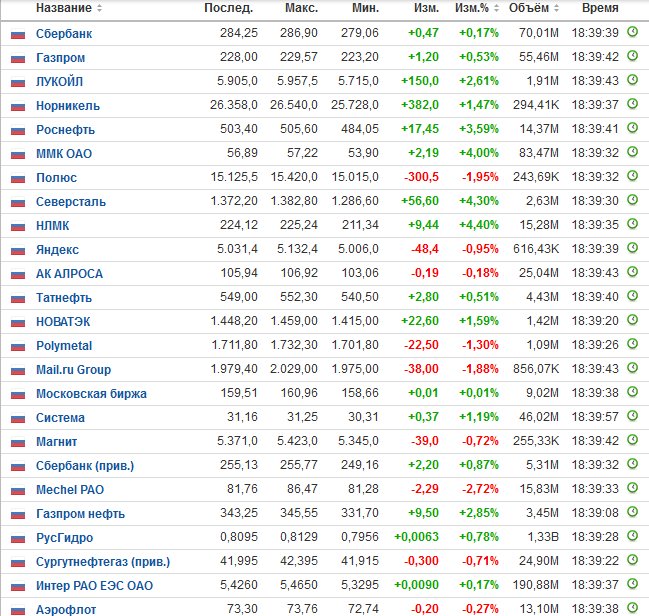
Task: Select the Система time 18:39:57
Action: coord(595,417)
